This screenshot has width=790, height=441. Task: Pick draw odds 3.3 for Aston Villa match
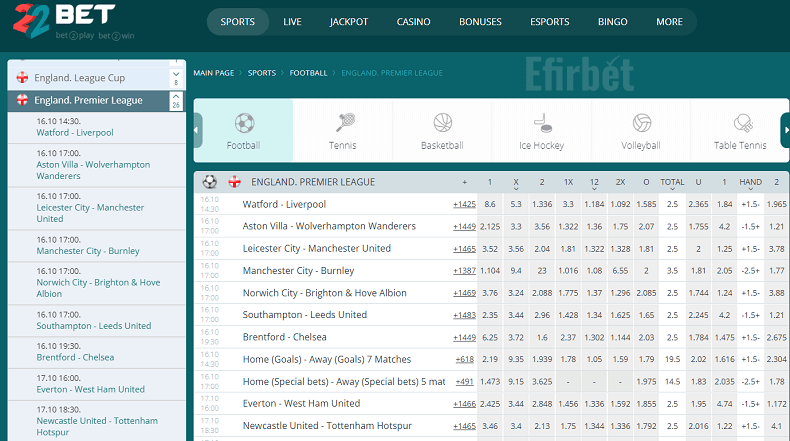(x=516, y=226)
